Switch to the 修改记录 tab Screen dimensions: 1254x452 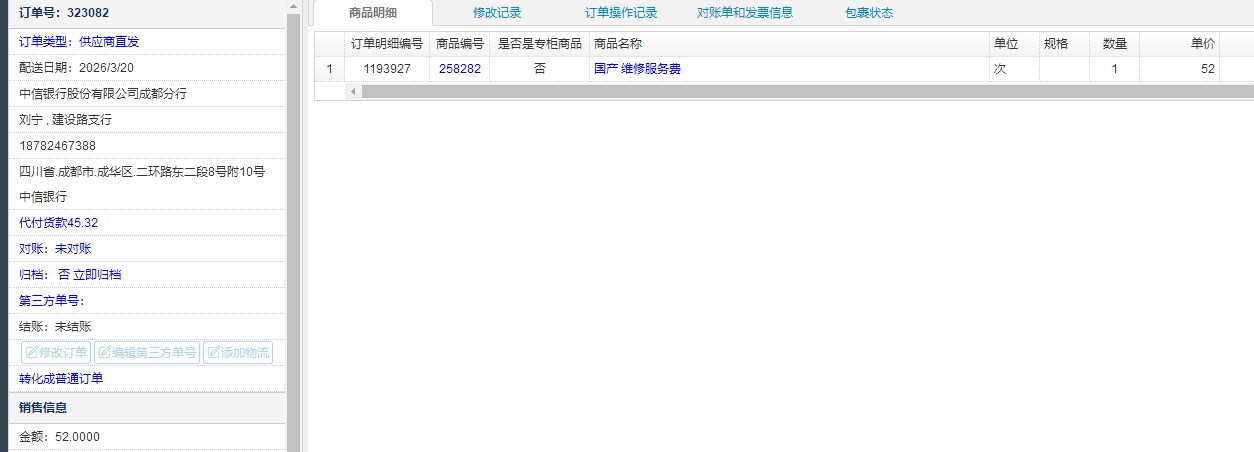[x=497, y=13]
